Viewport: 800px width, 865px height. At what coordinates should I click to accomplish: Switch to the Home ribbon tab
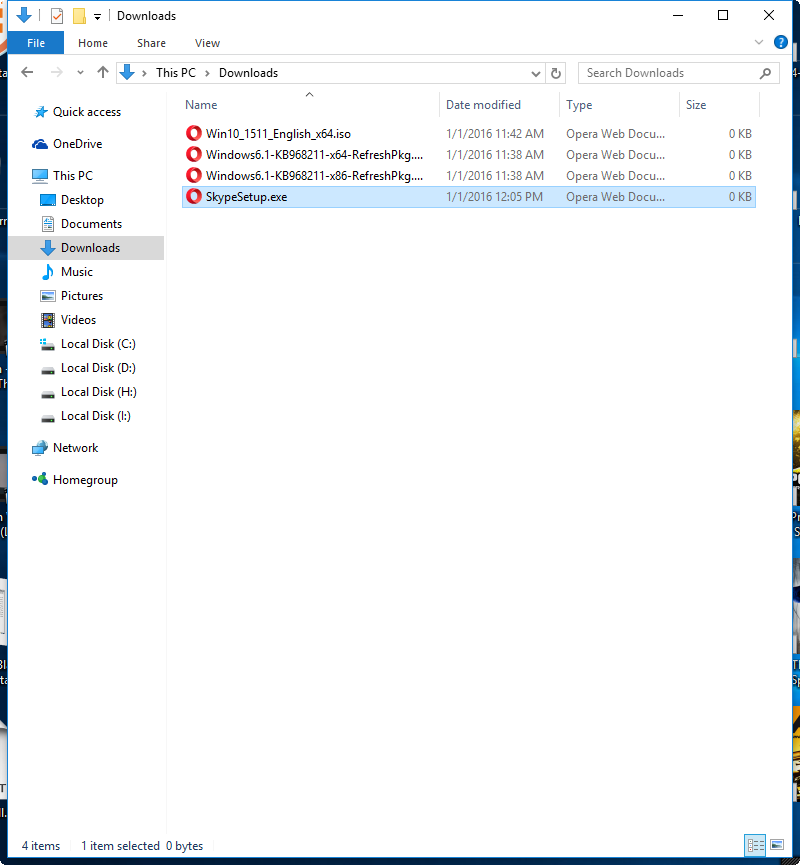pos(93,43)
